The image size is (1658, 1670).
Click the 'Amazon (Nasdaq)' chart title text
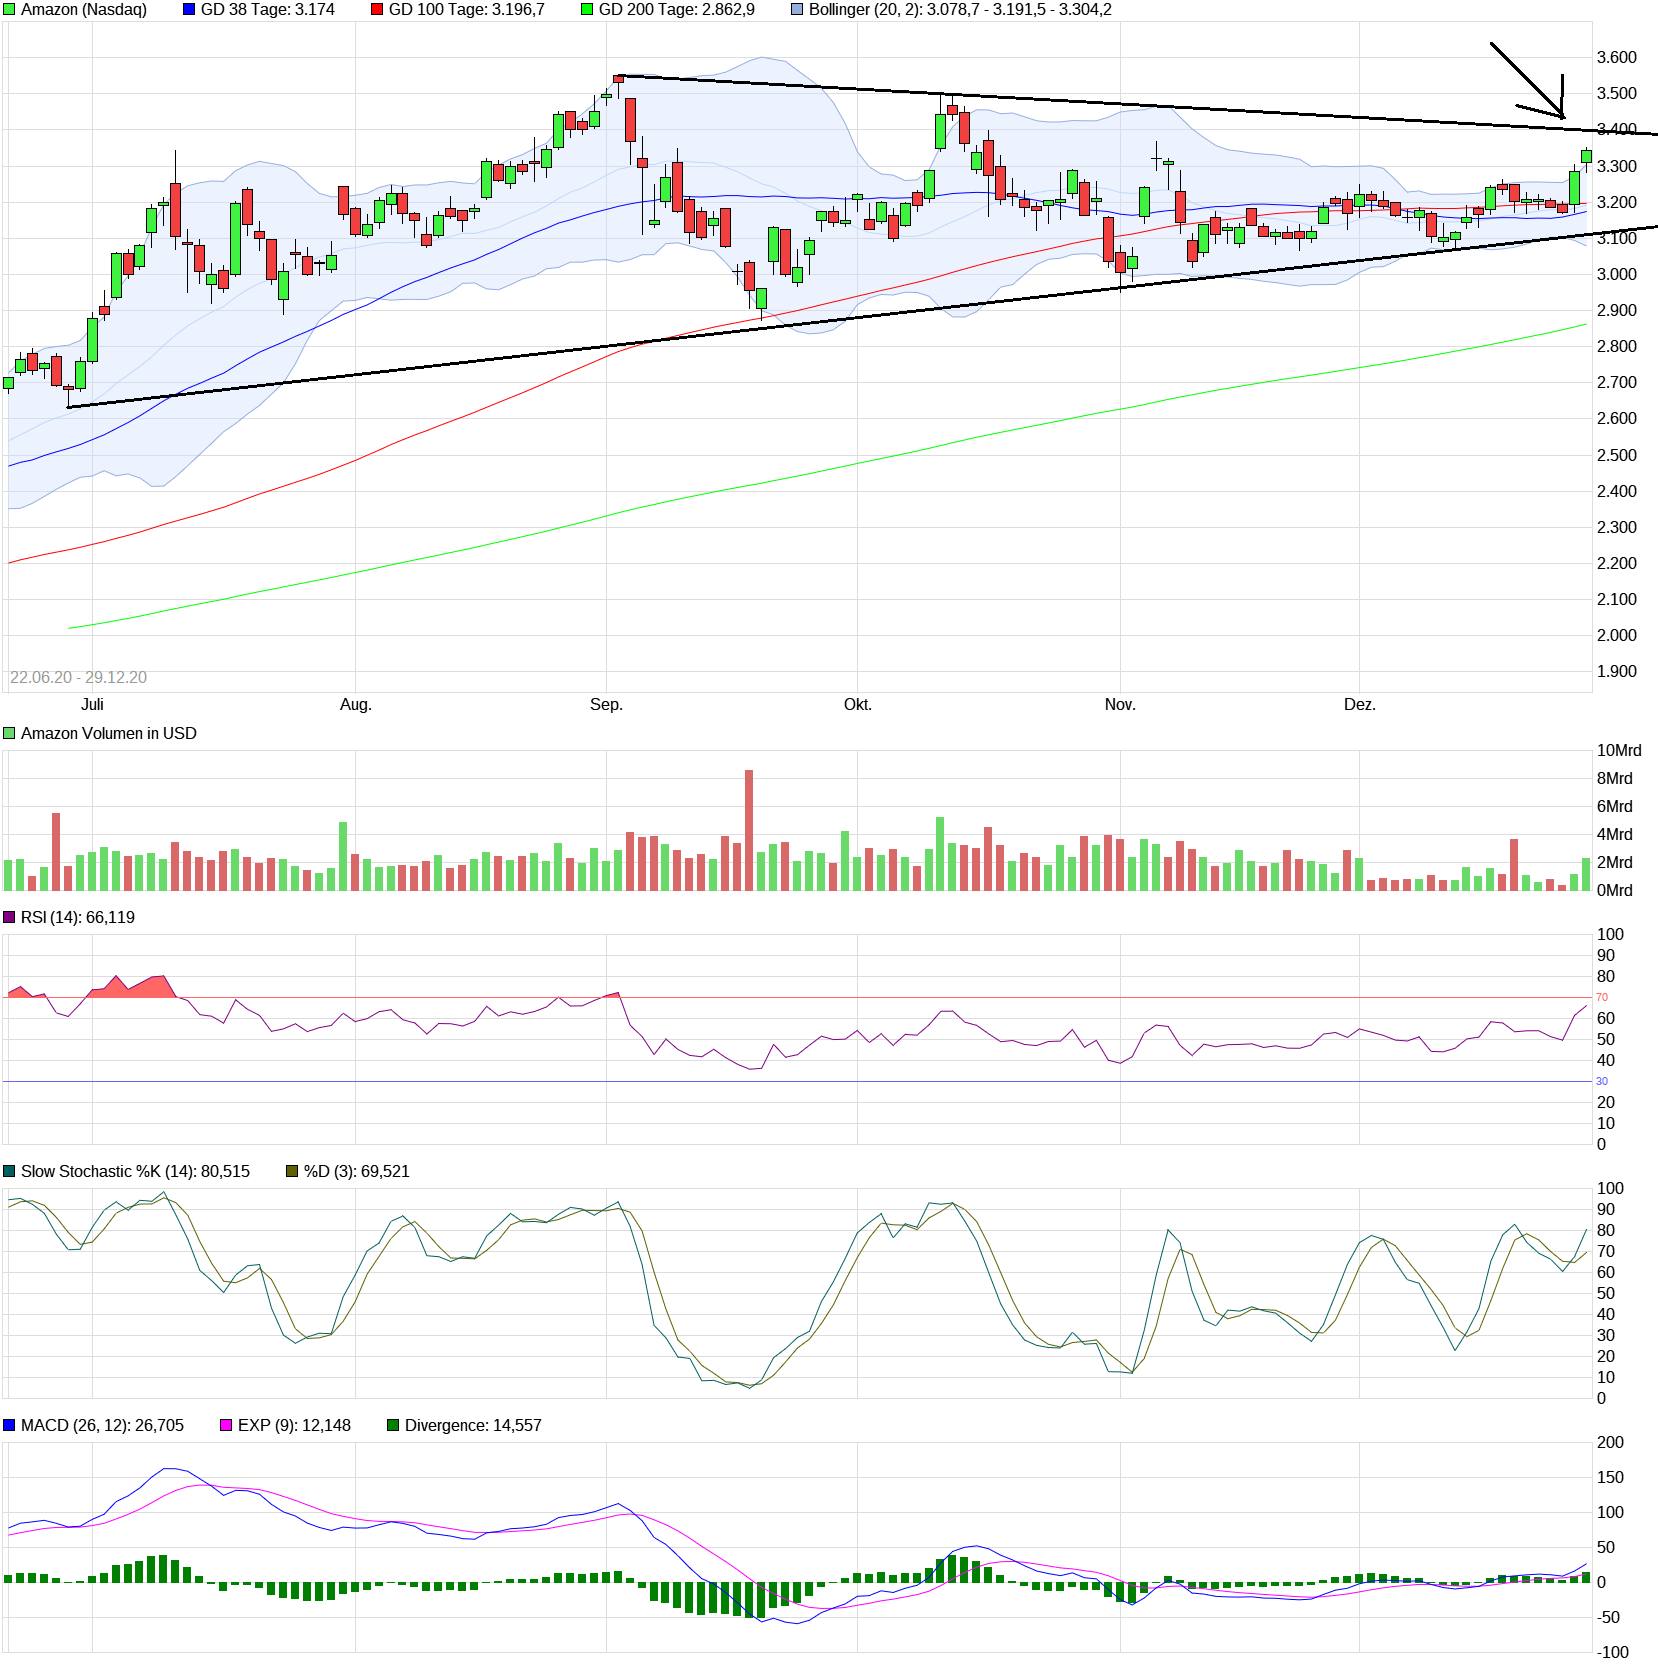(84, 10)
